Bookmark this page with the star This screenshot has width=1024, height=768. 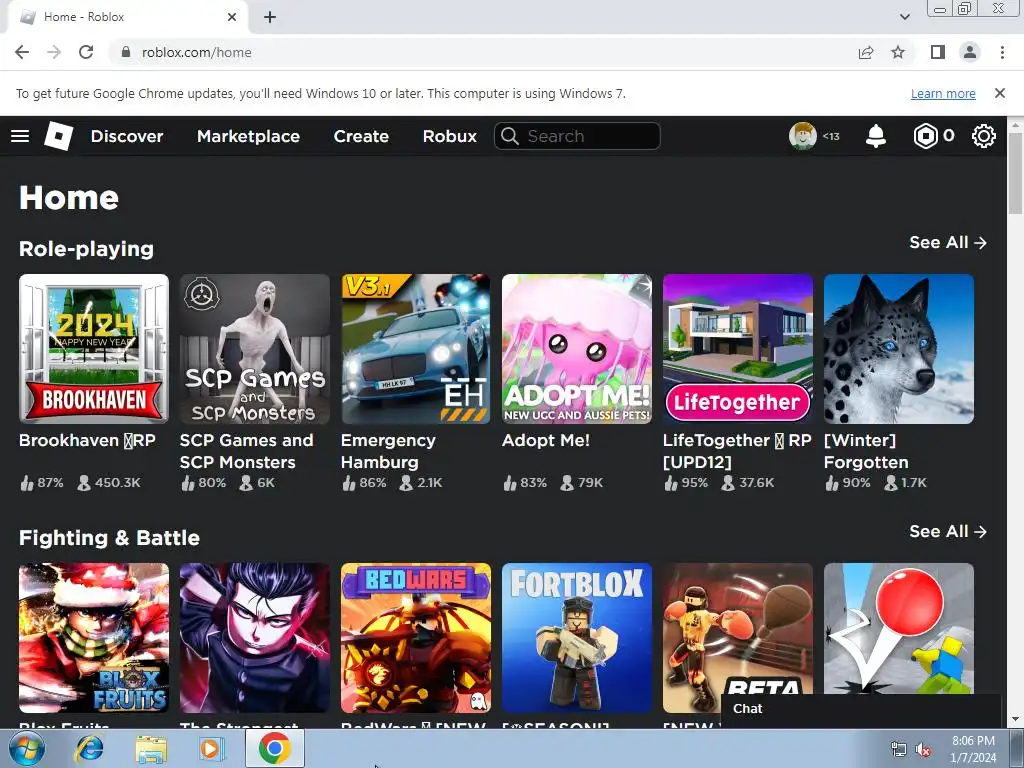tap(898, 52)
